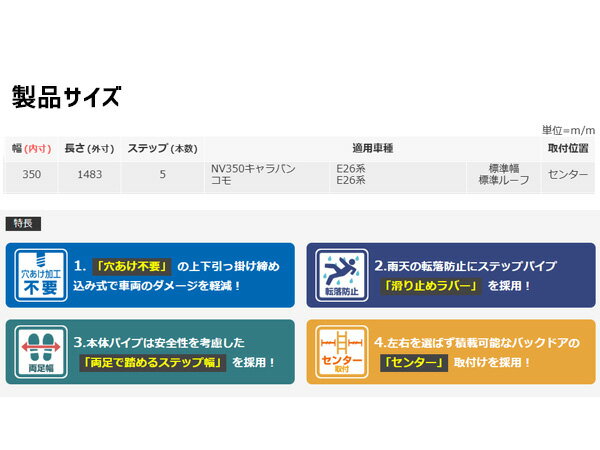This screenshot has height=450, width=600.
Task: Click the 1483 length value cell
Action: pyautogui.click(x=89, y=174)
